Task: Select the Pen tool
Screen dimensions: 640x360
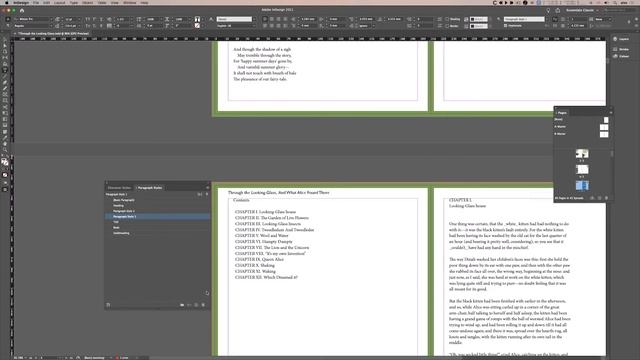Action: pos(5,82)
